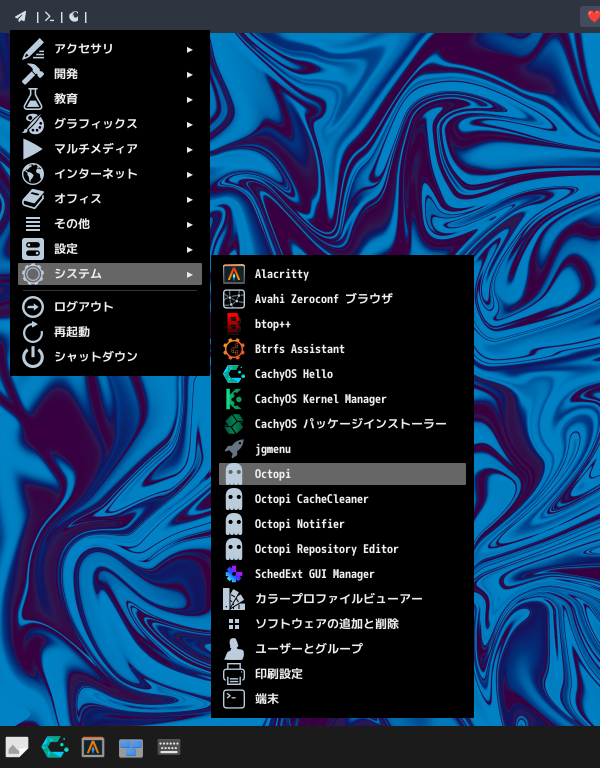Image resolution: width=600 pixels, height=768 pixels.
Task: Click the flask icon beside 教育
Action: click(x=33, y=99)
